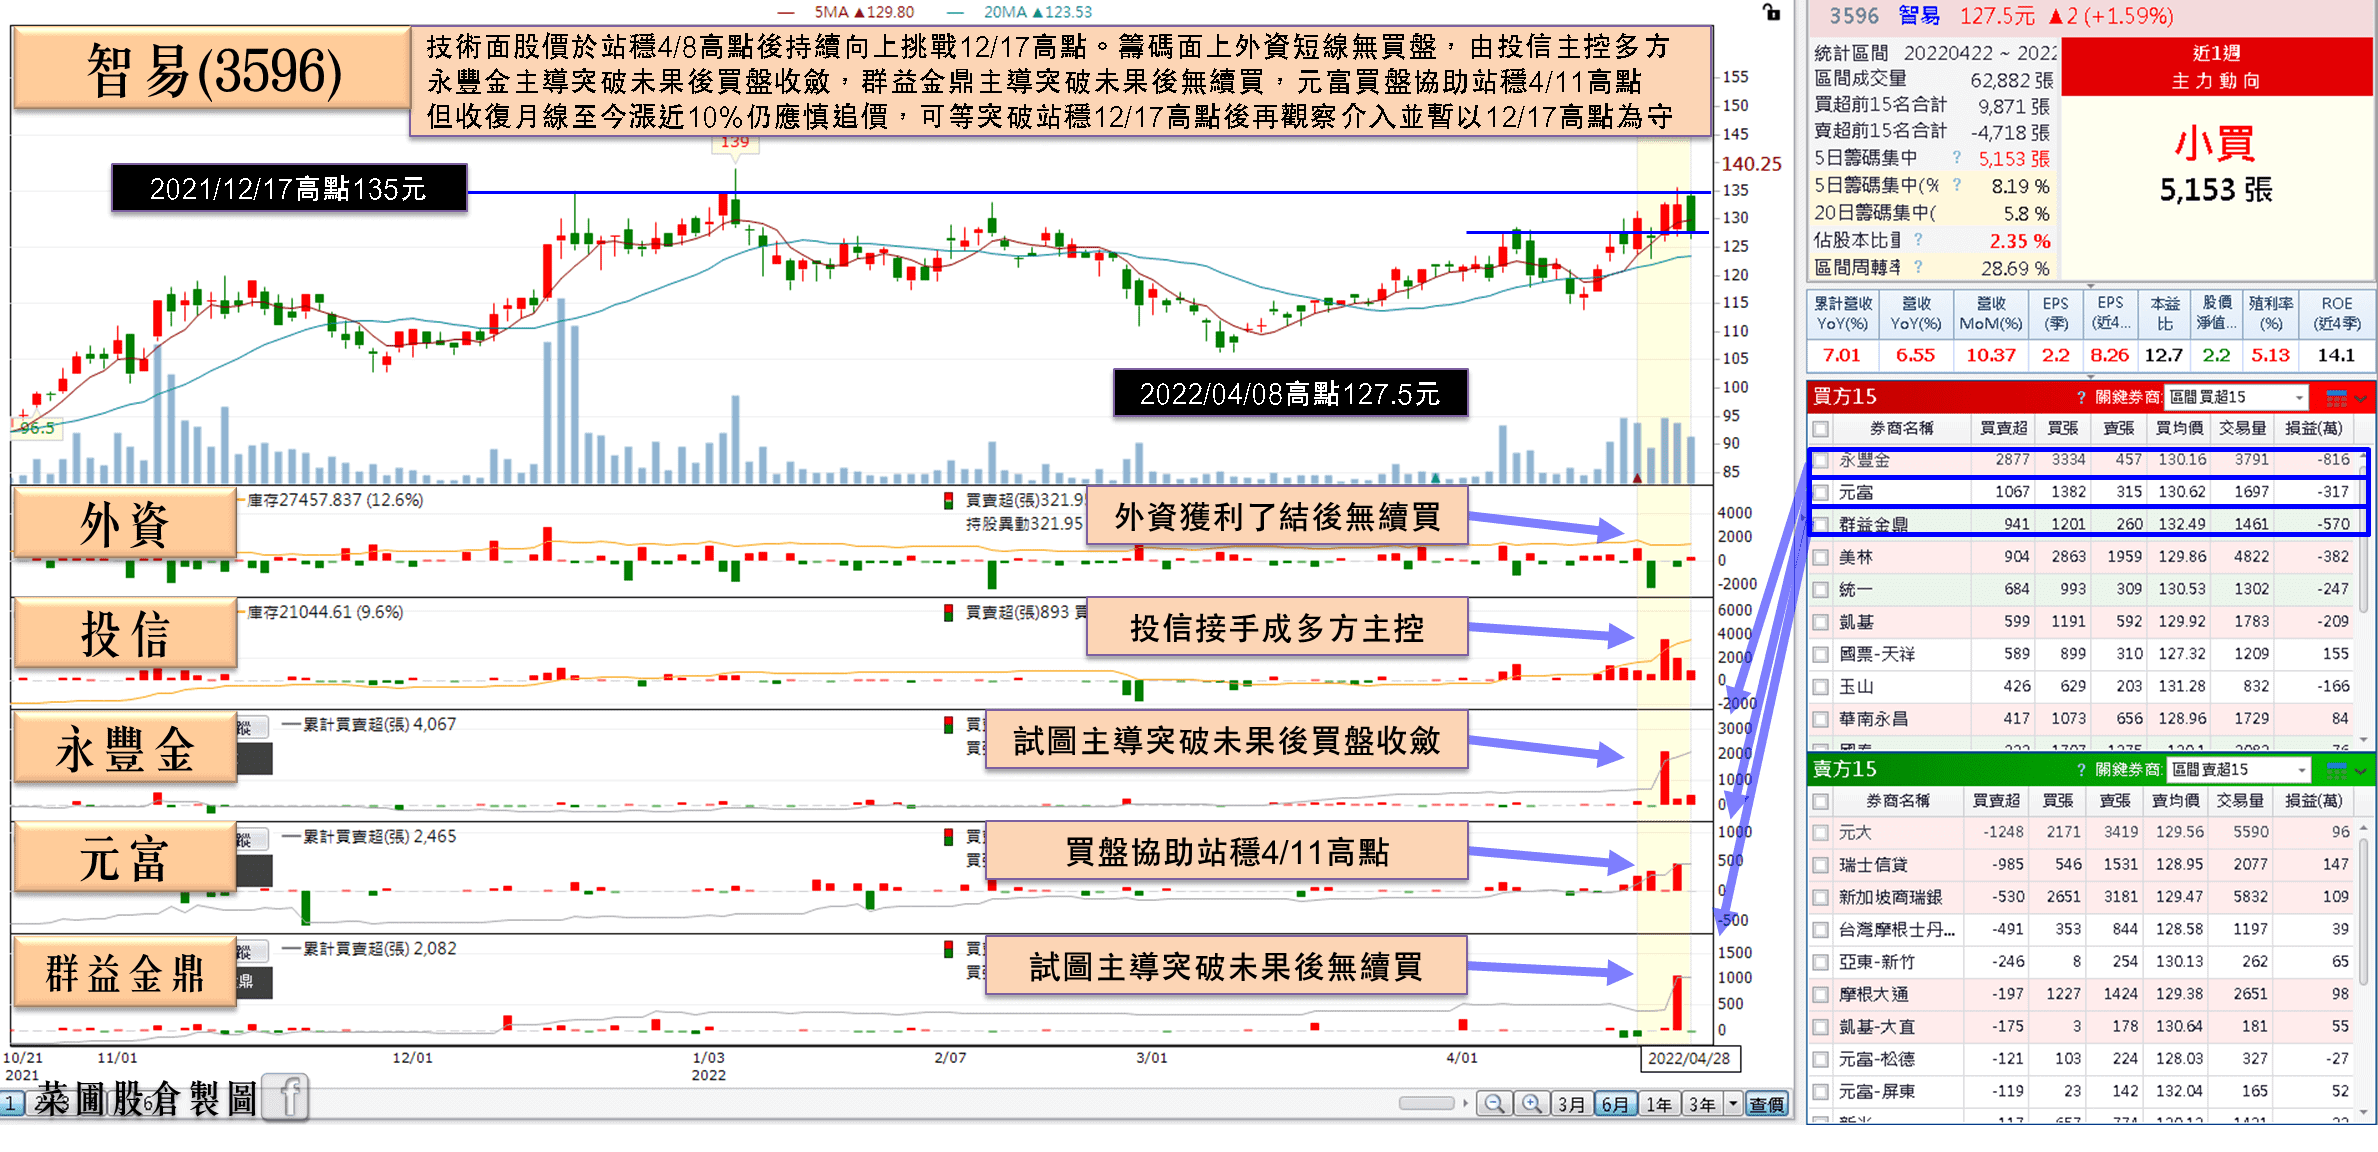Click the Facebook icon at bottom left
The height and width of the screenshot is (1152, 2378).
tap(287, 1098)
